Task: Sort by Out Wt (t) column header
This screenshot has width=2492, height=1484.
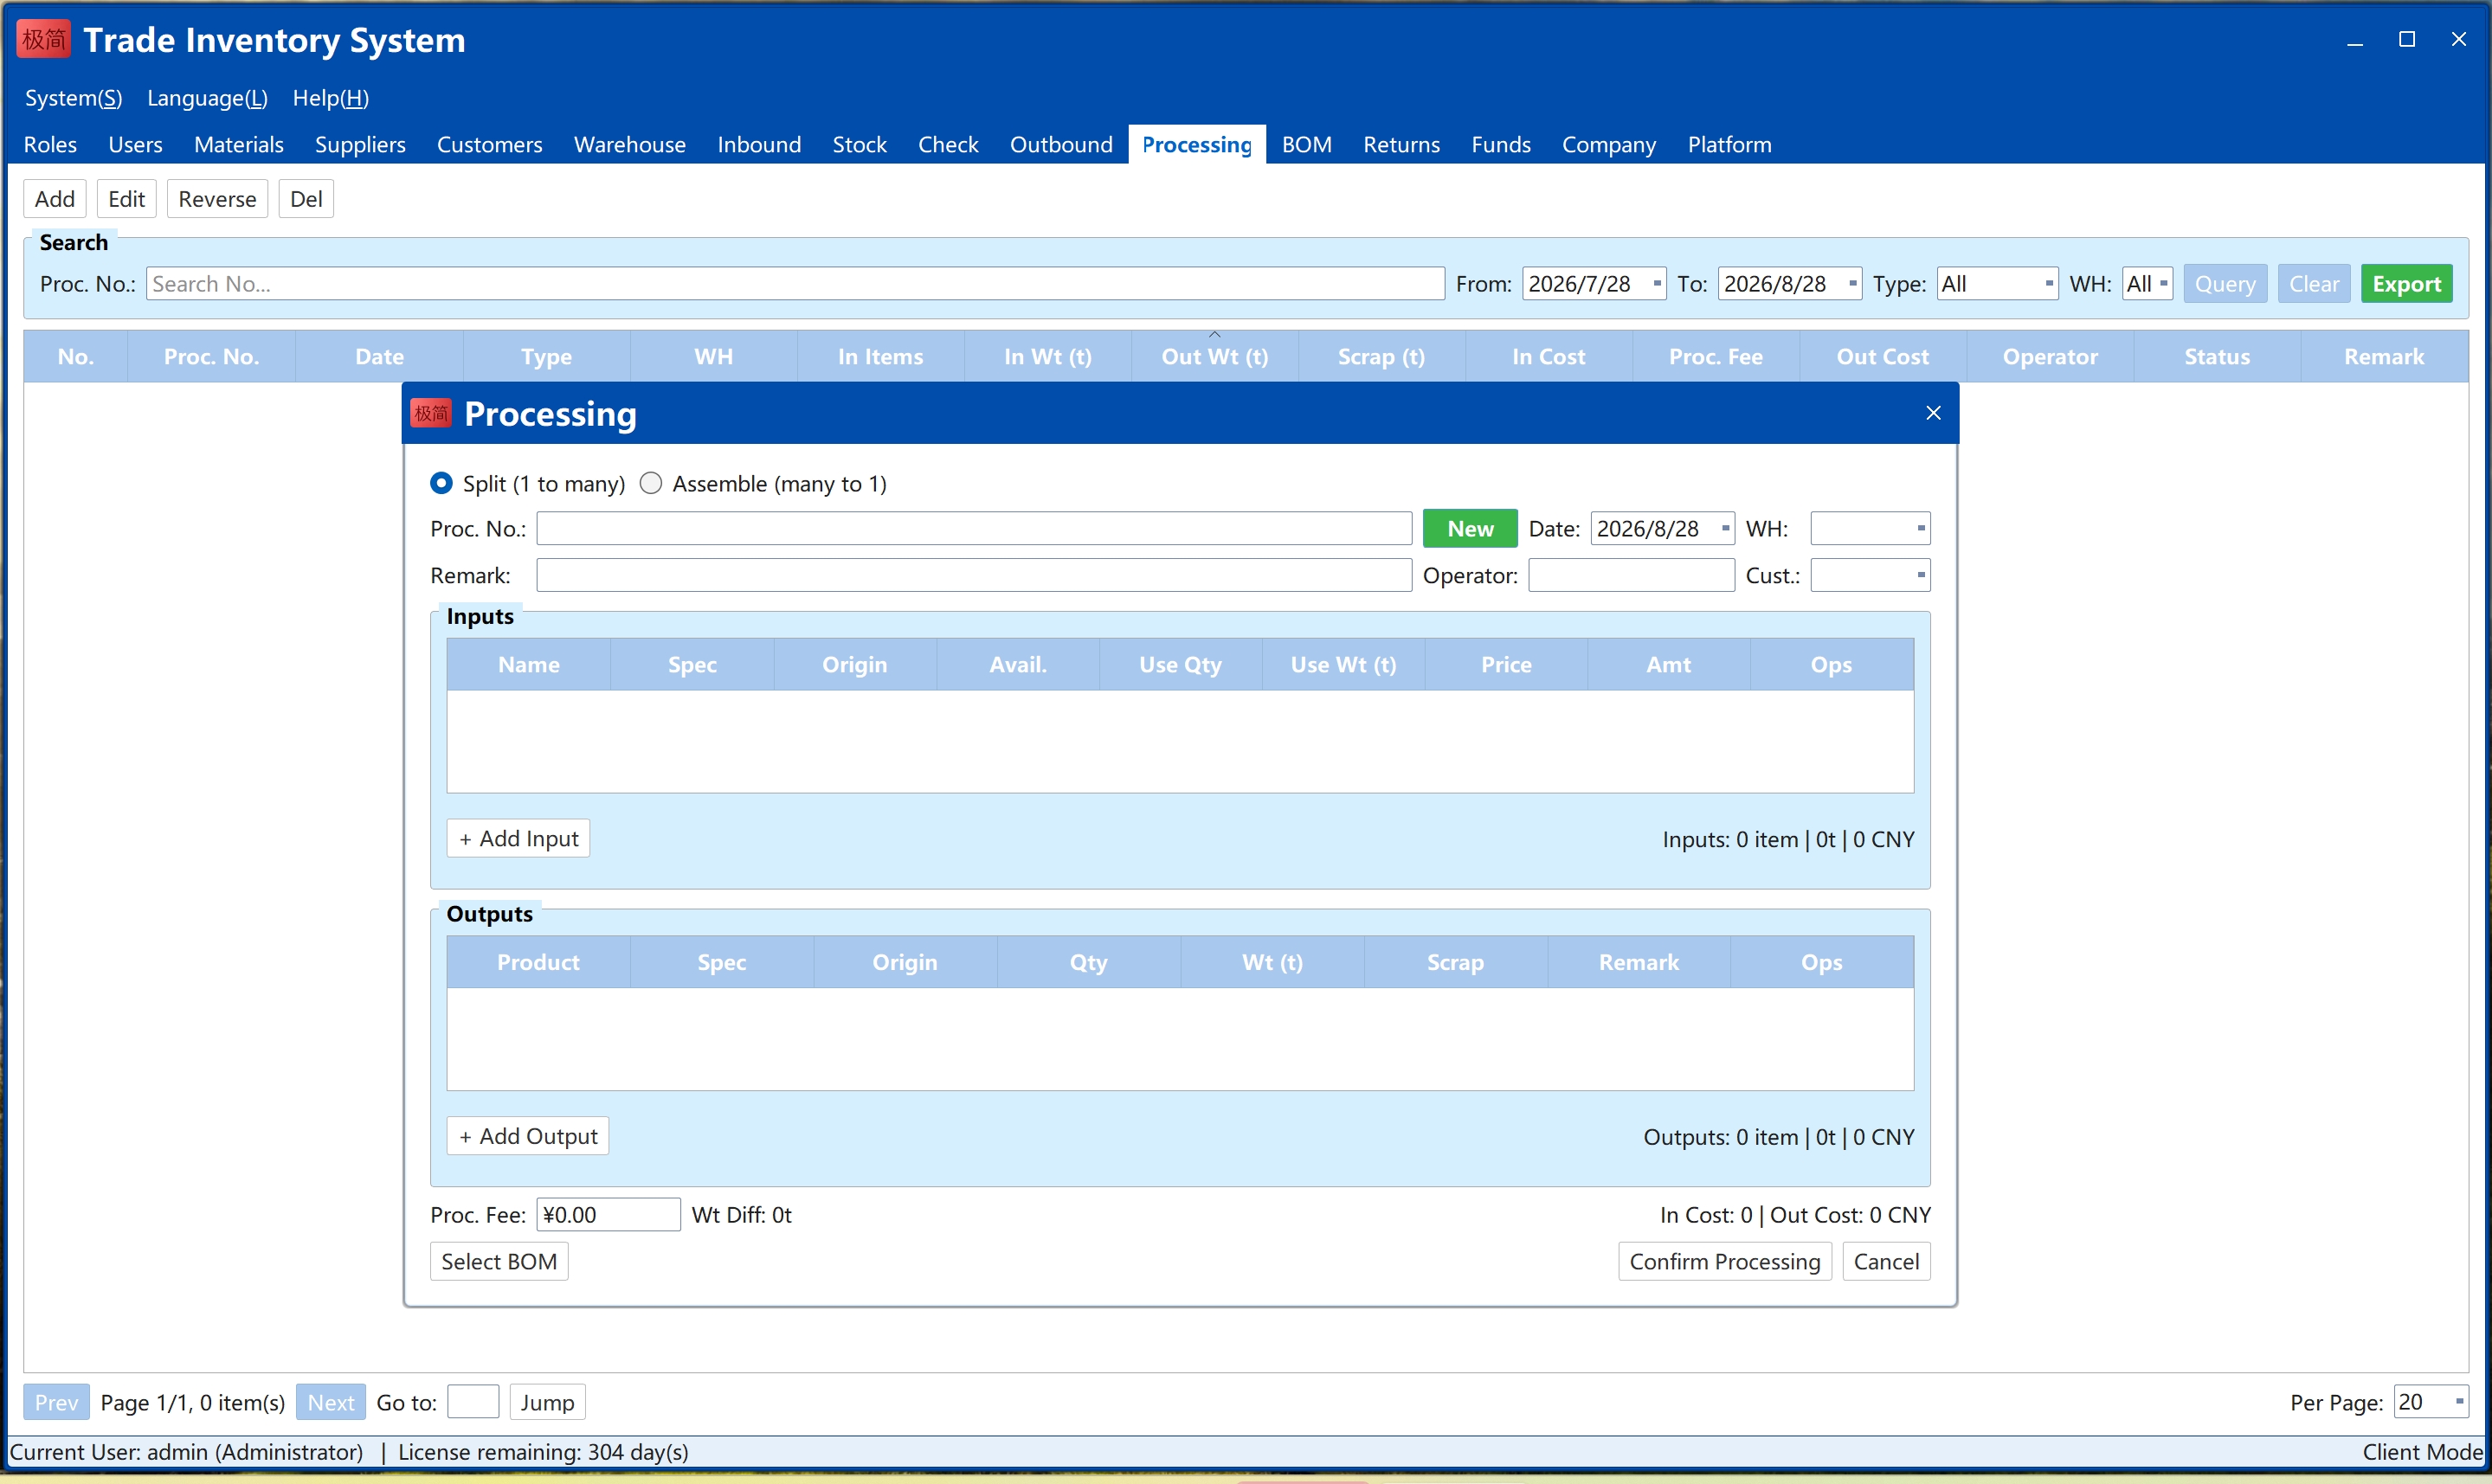Action: point(1214,356)
